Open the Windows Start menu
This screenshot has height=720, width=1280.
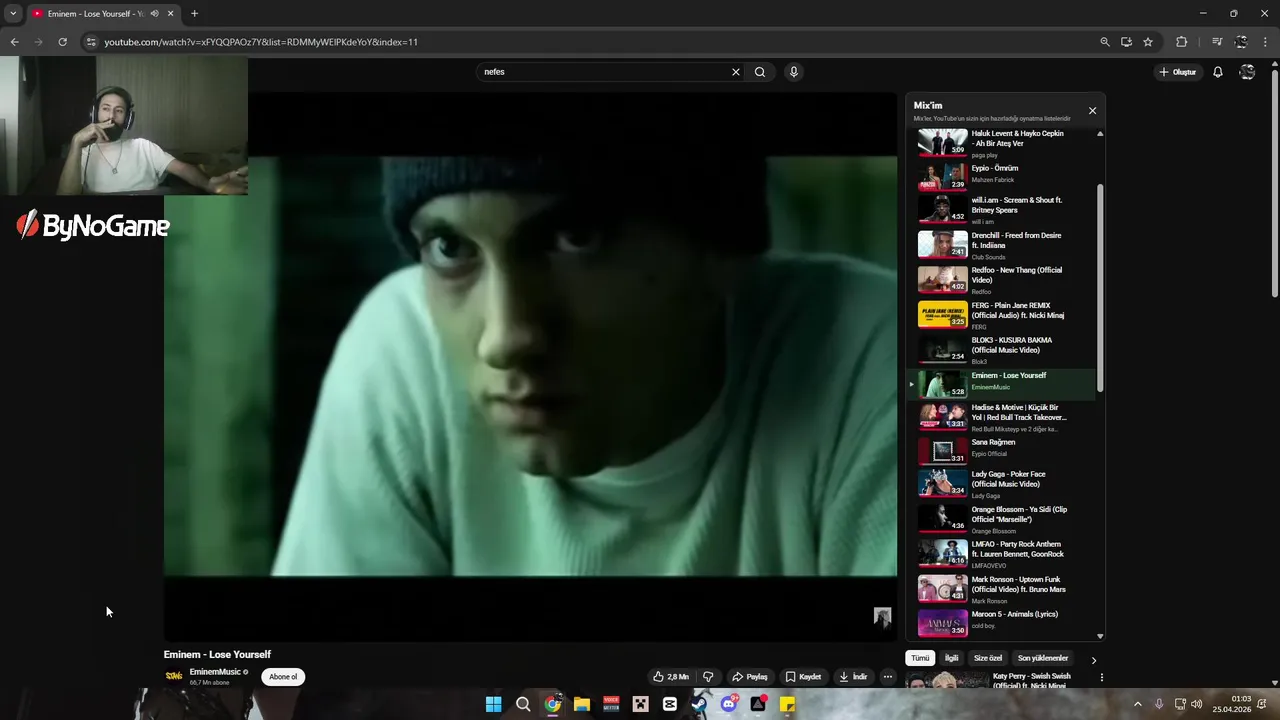click(x=493, y=704)
